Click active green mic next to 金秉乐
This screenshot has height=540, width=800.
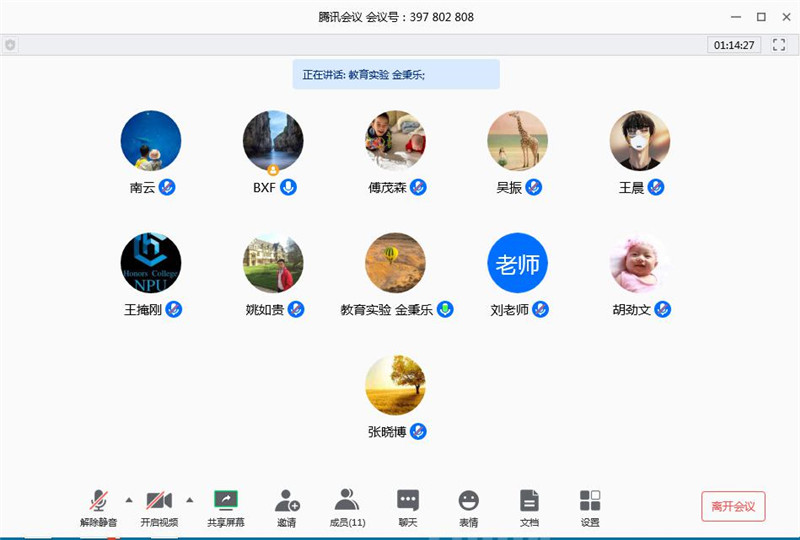445,309
